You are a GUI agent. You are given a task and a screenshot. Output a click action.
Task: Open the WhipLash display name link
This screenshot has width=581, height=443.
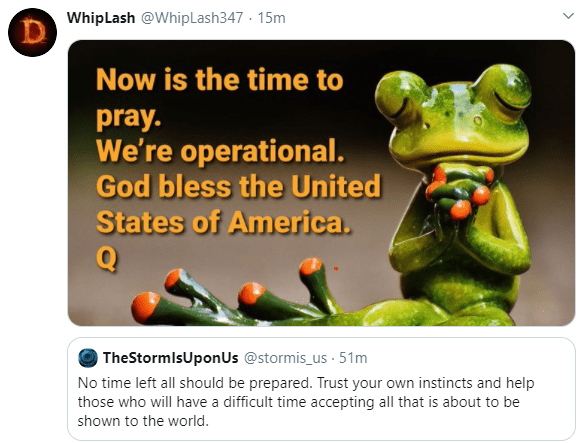coord(101,18)
